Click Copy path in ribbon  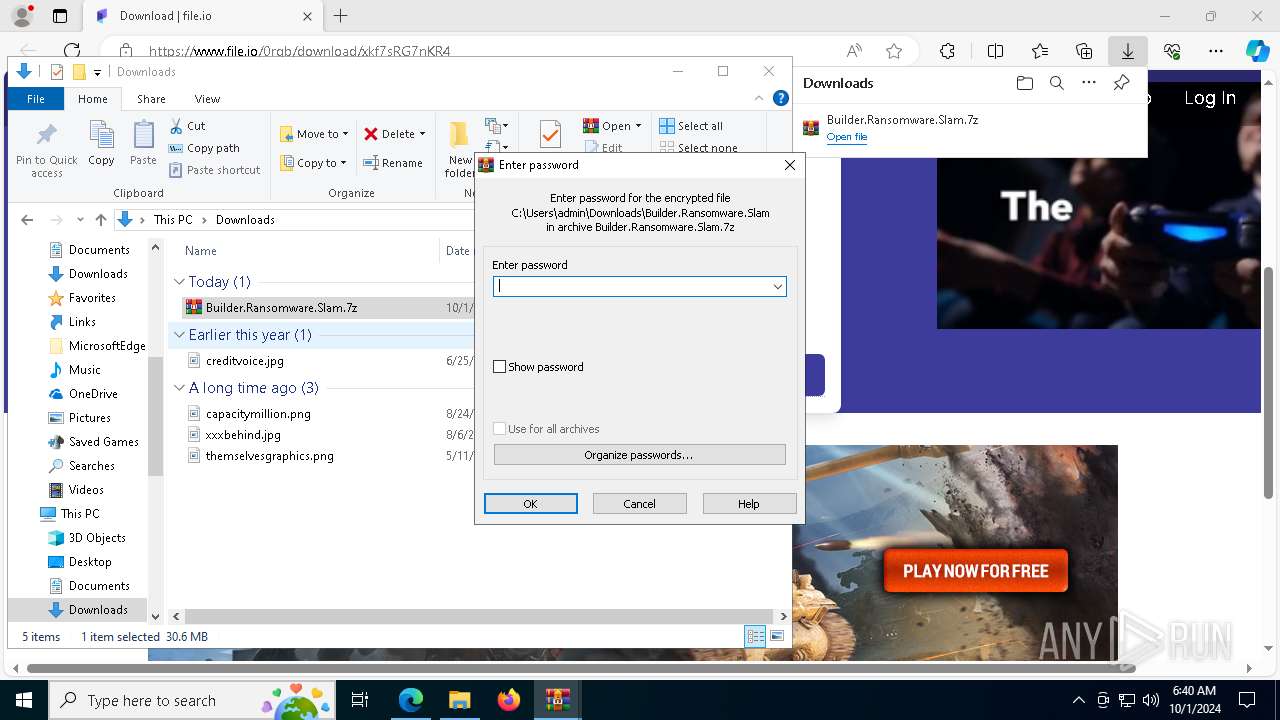204,148
